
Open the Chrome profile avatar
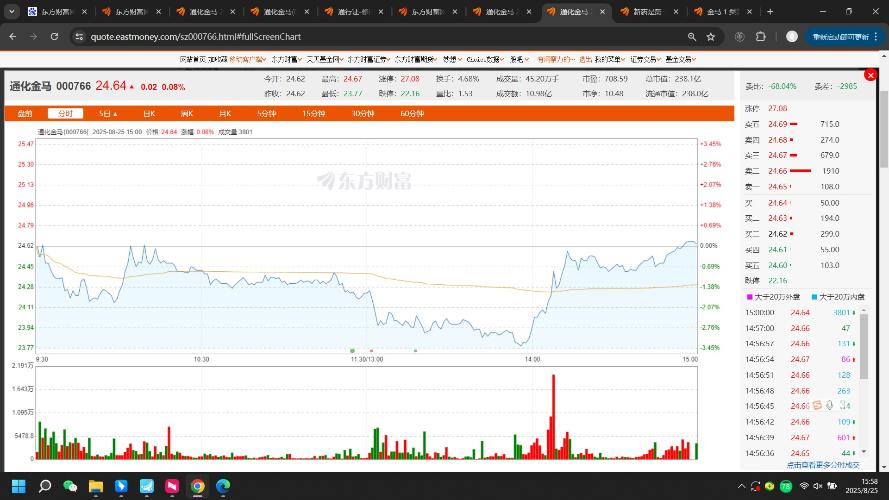[x=792, y=36]
